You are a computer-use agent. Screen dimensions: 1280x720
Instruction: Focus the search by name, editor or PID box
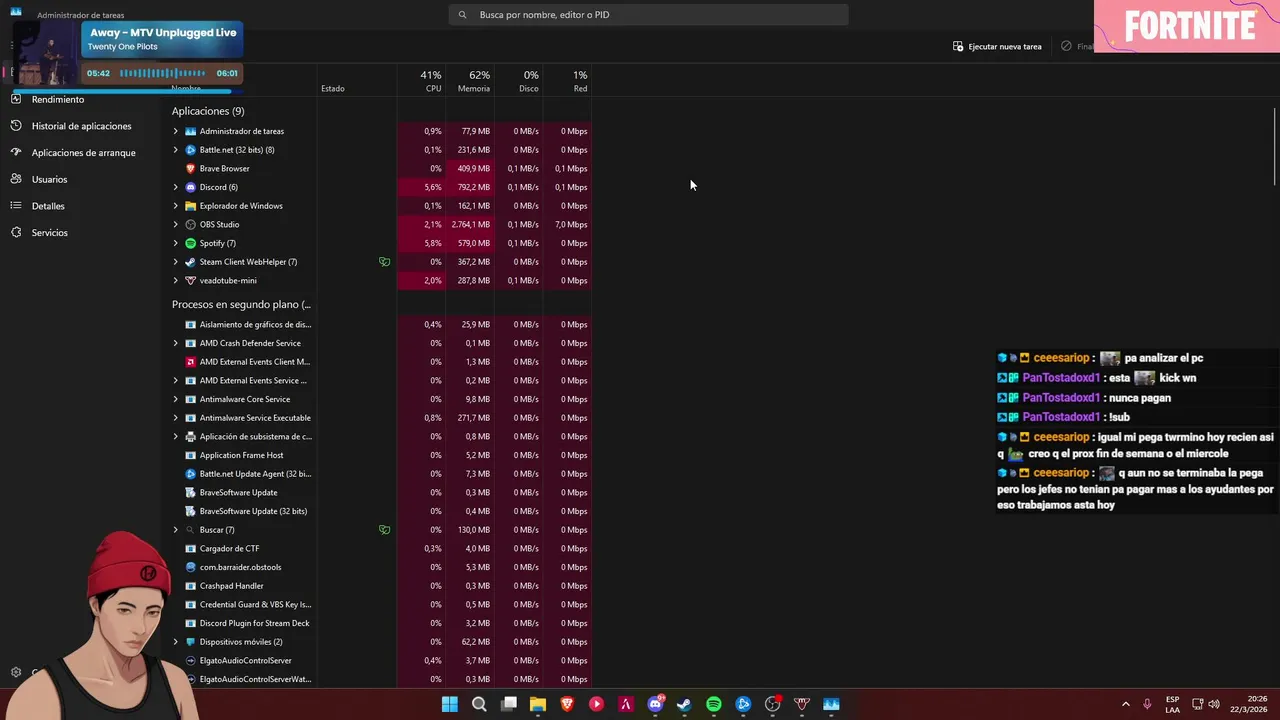pos(648,15)
